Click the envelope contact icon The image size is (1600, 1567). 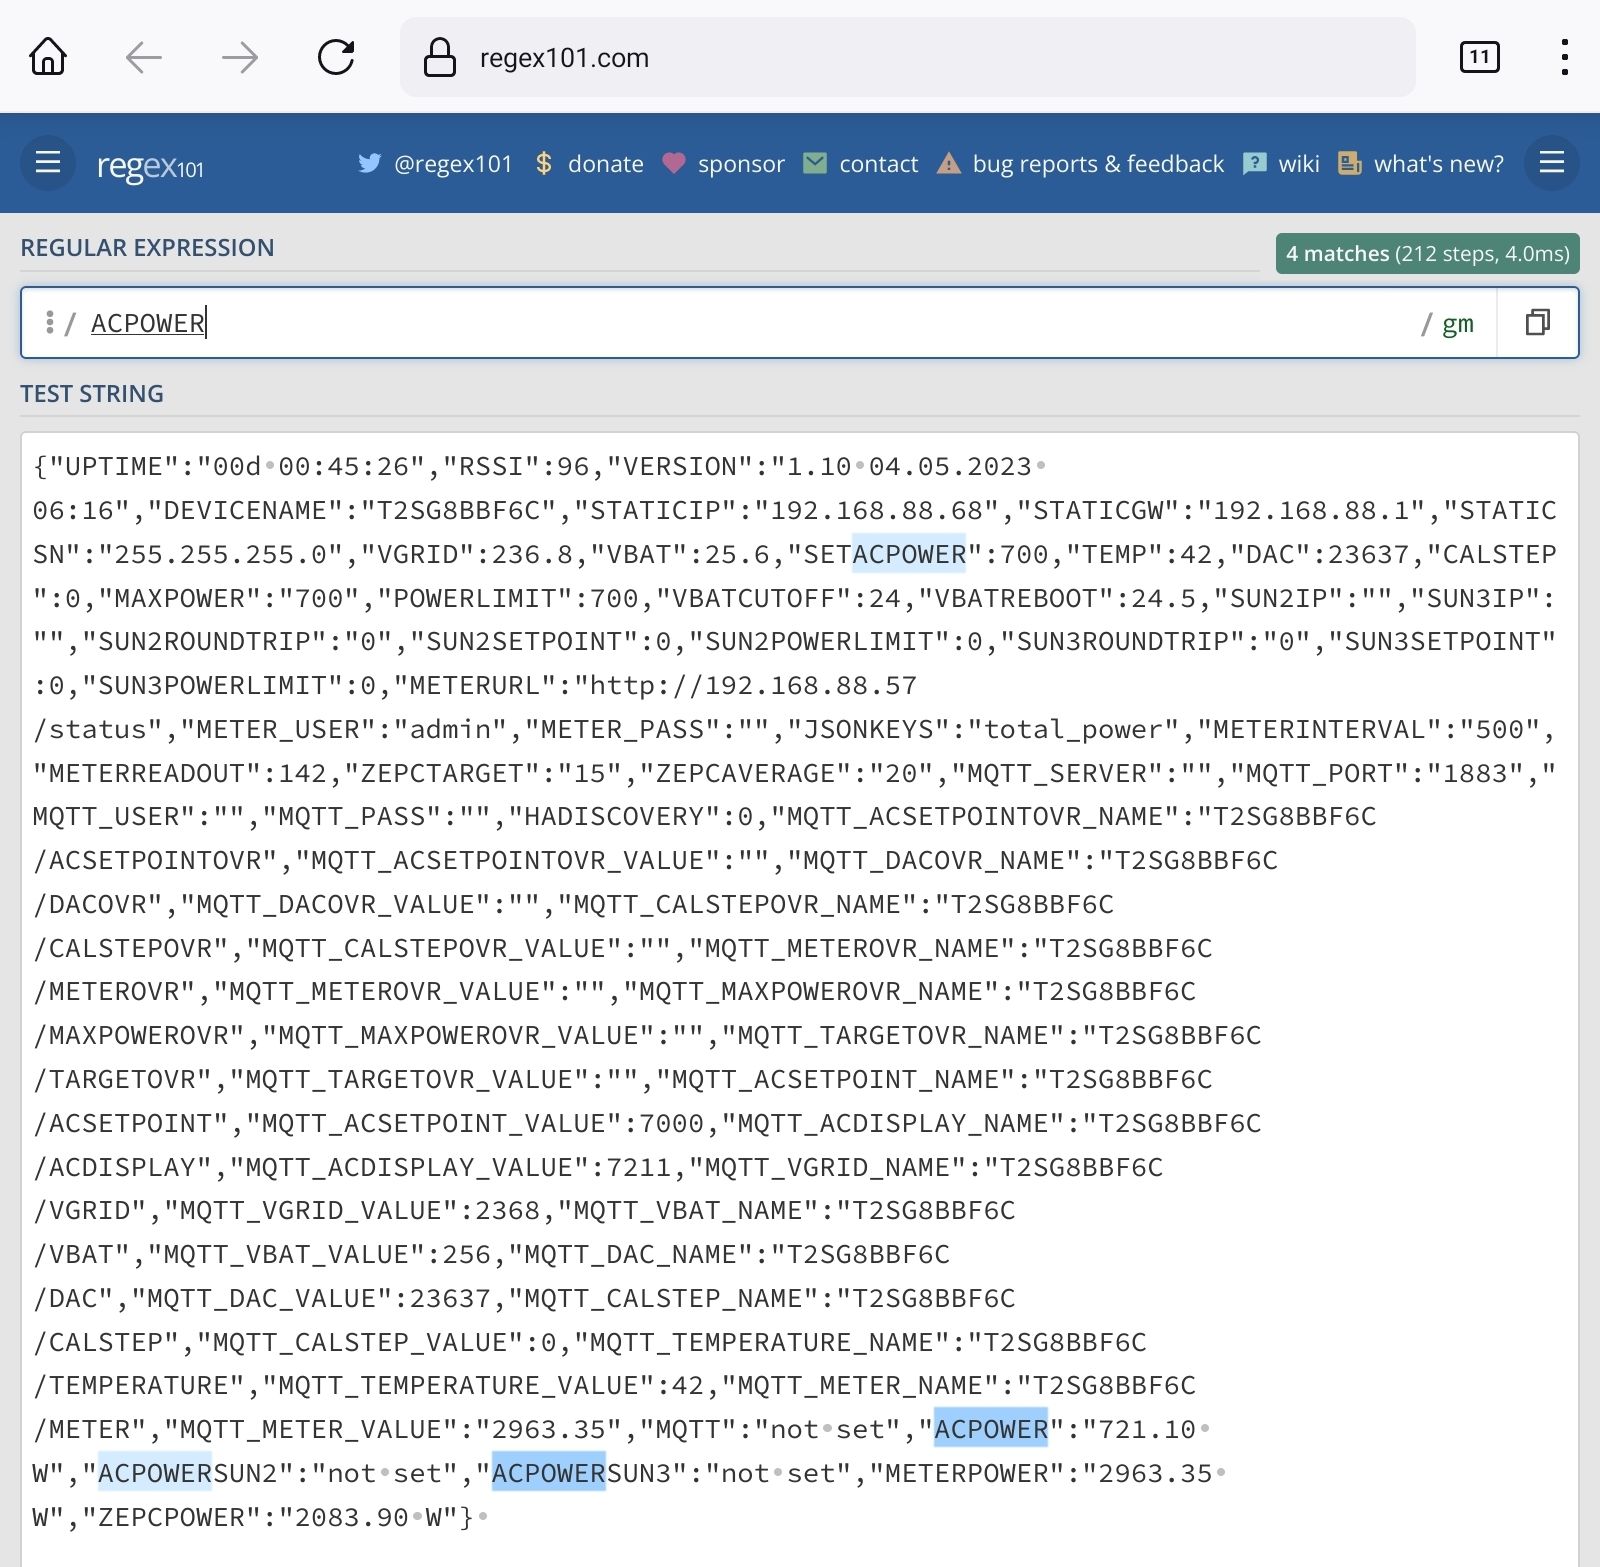tap(815, 163)
